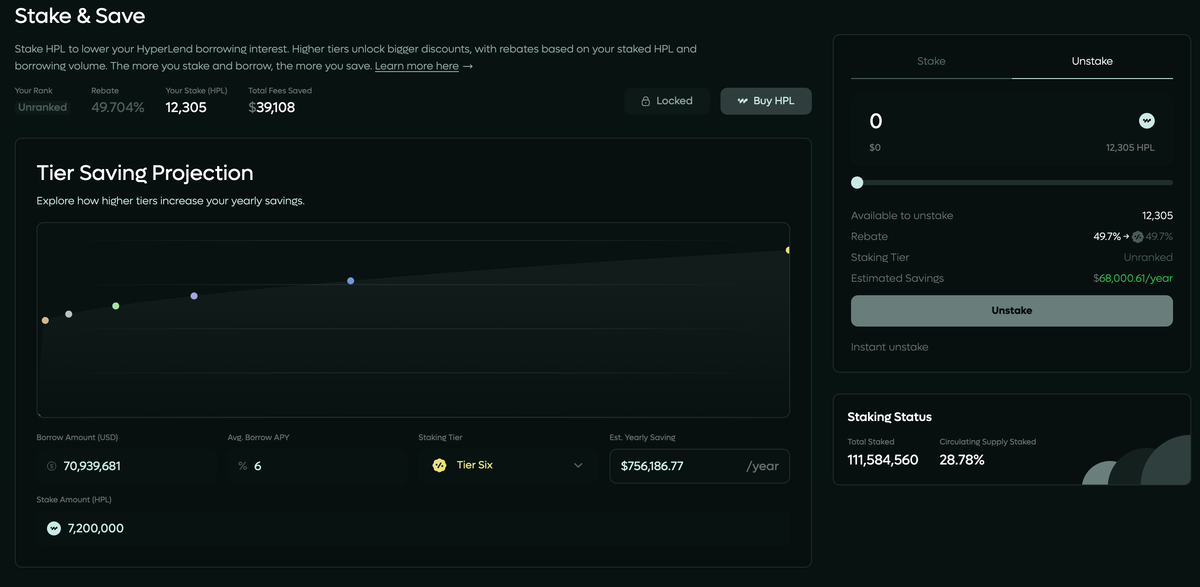Focus the Stake Amount HPL input

pyautogui.click(x=413, y=528)
